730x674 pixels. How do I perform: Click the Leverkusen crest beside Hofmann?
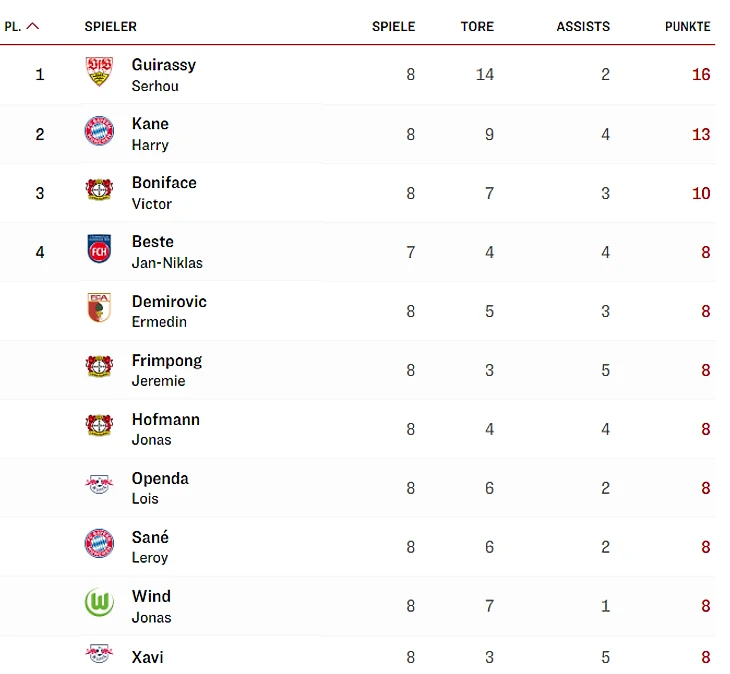[99, 426]
